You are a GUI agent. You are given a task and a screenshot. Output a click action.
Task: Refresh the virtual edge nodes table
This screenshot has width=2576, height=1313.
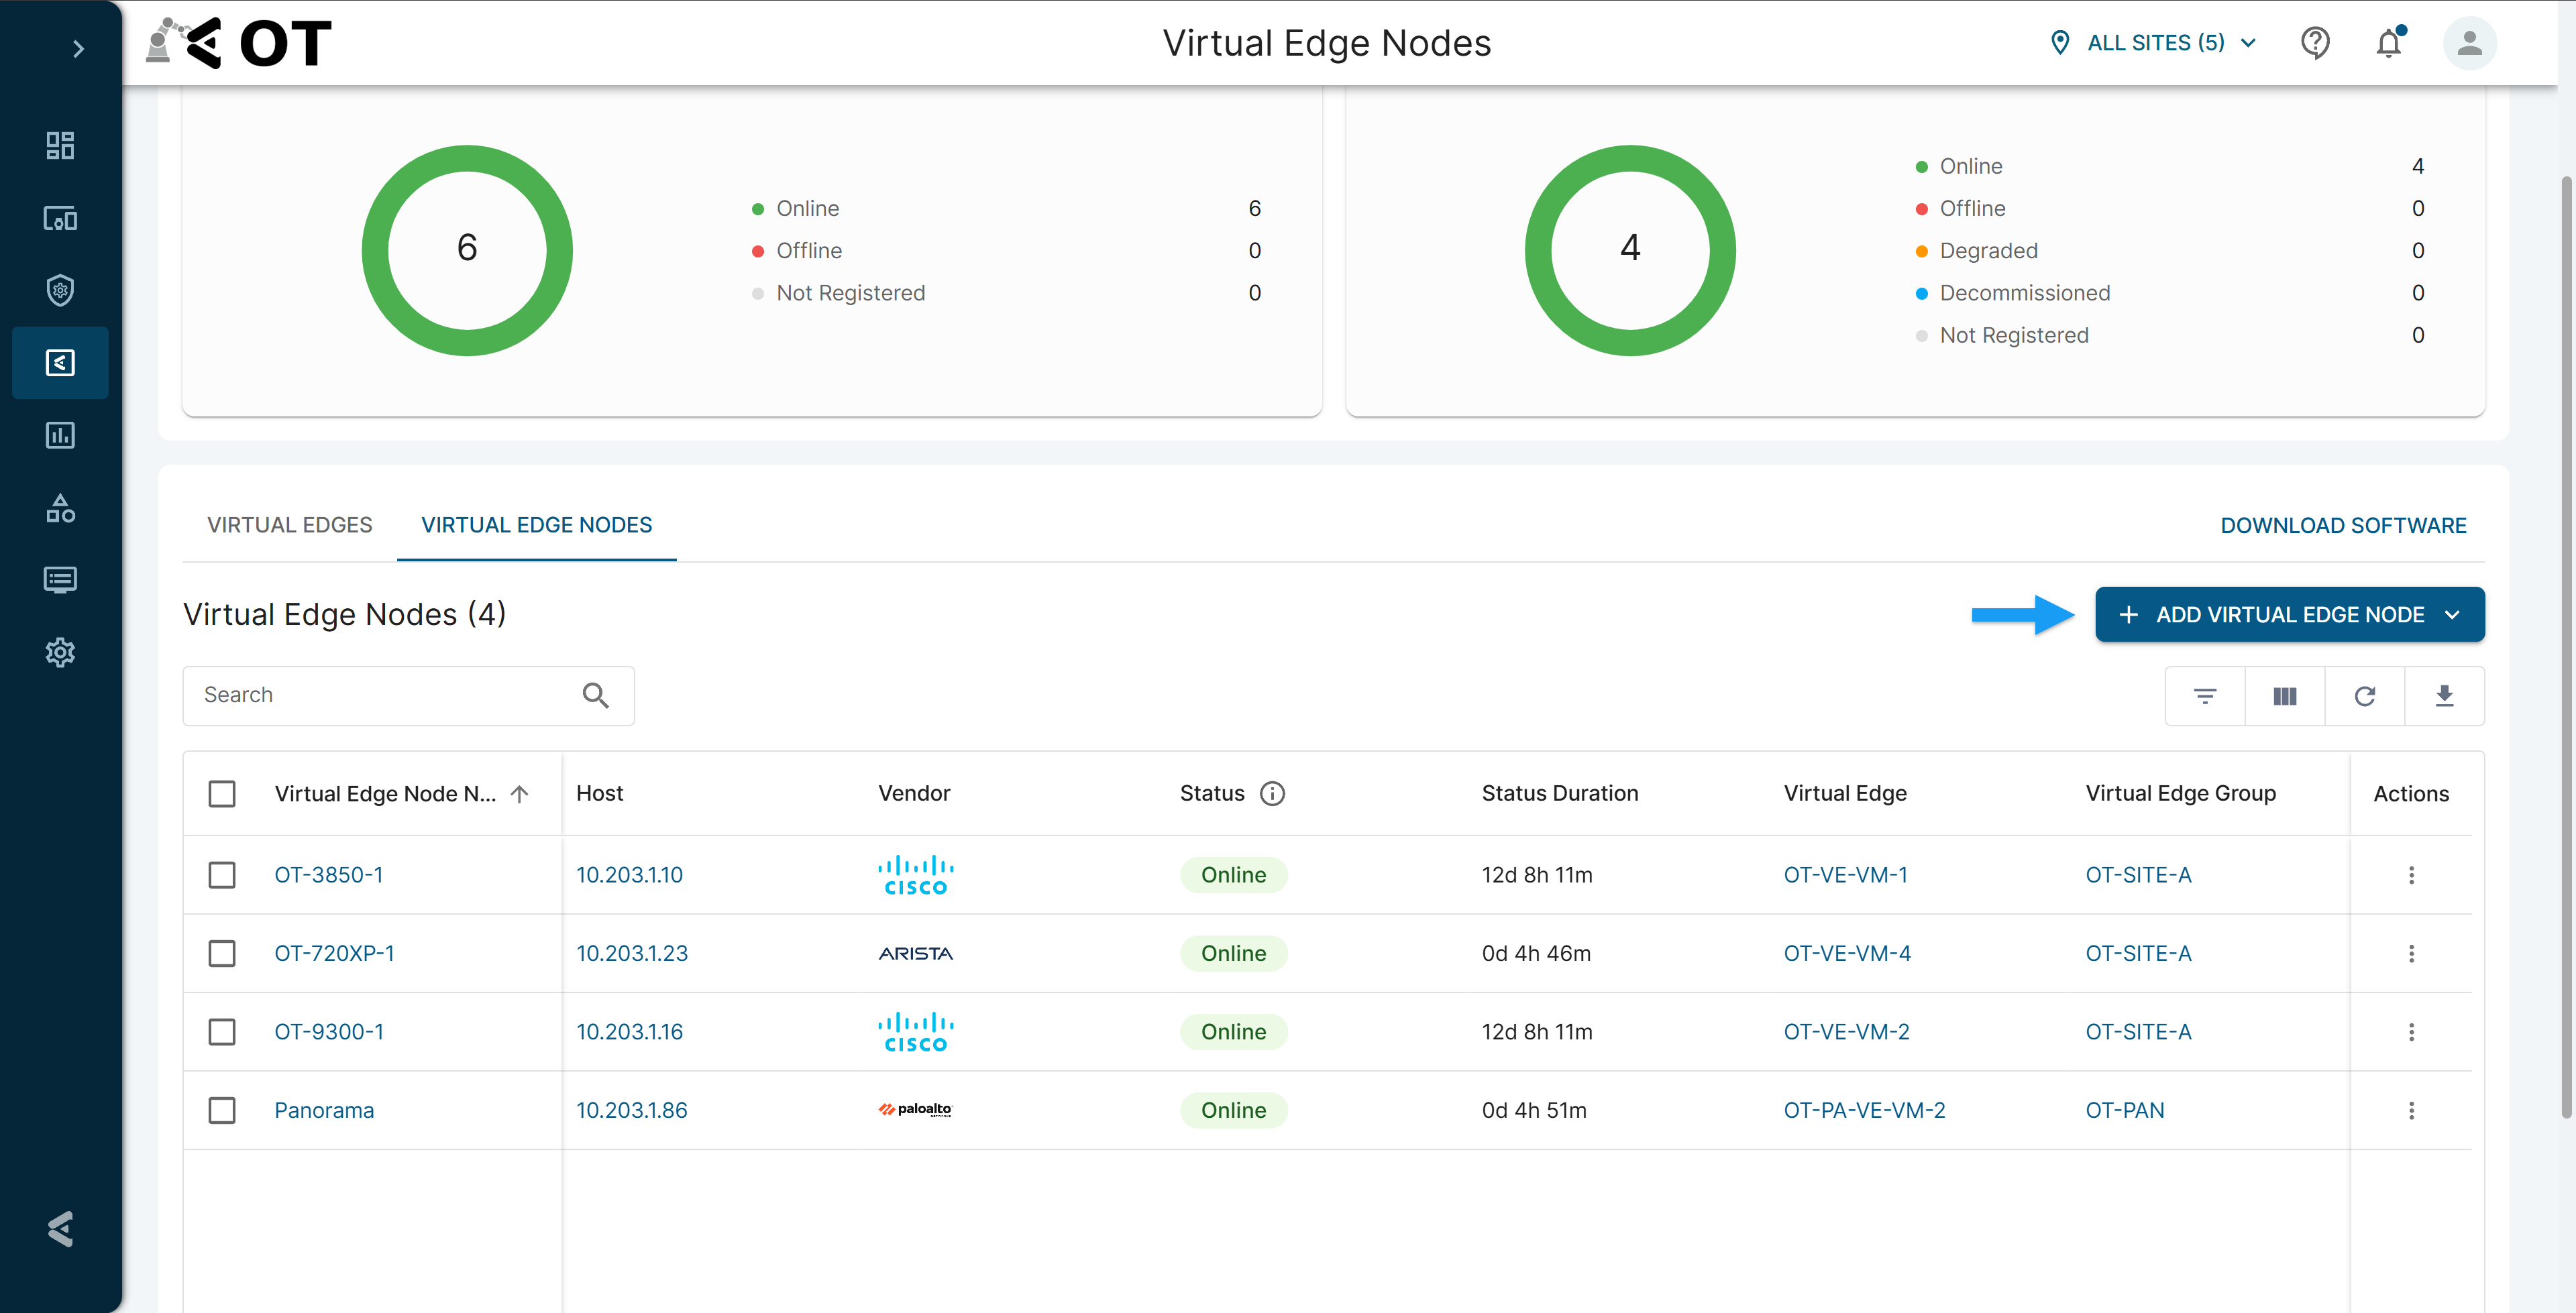[x=2365, y=696]
